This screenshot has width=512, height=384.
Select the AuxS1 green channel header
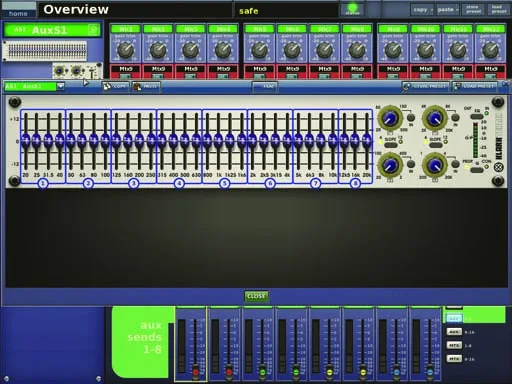pyautogui.click(x=52, y=30)
